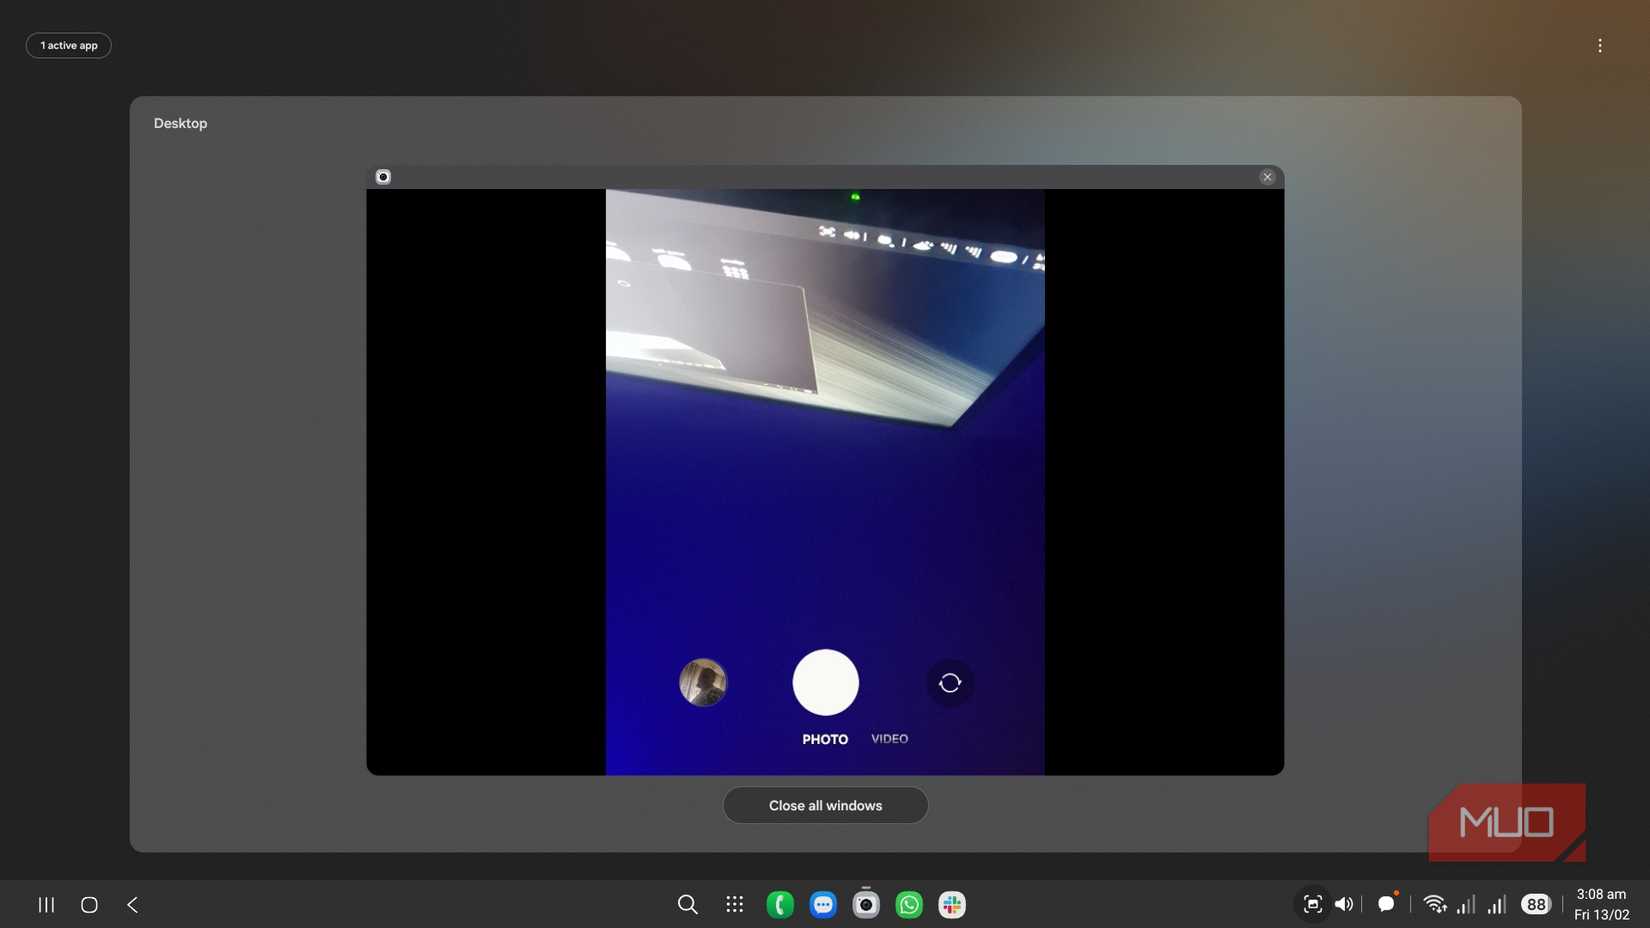The image size is (1650, 928).
Task: Select PHOTO capture mode
Action: 824,738
